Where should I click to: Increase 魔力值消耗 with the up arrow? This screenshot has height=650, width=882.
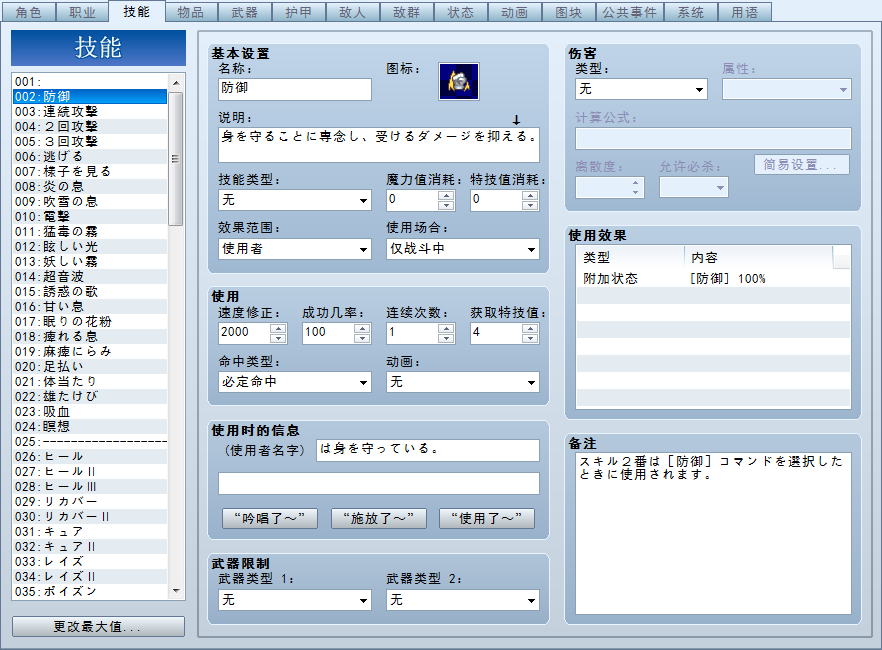click(446, 195)
